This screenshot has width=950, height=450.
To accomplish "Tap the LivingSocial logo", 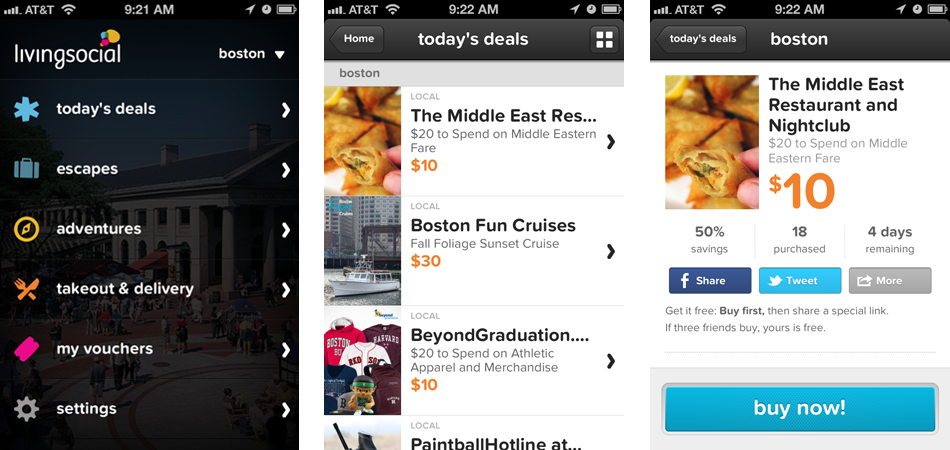I will pos(67,49).
